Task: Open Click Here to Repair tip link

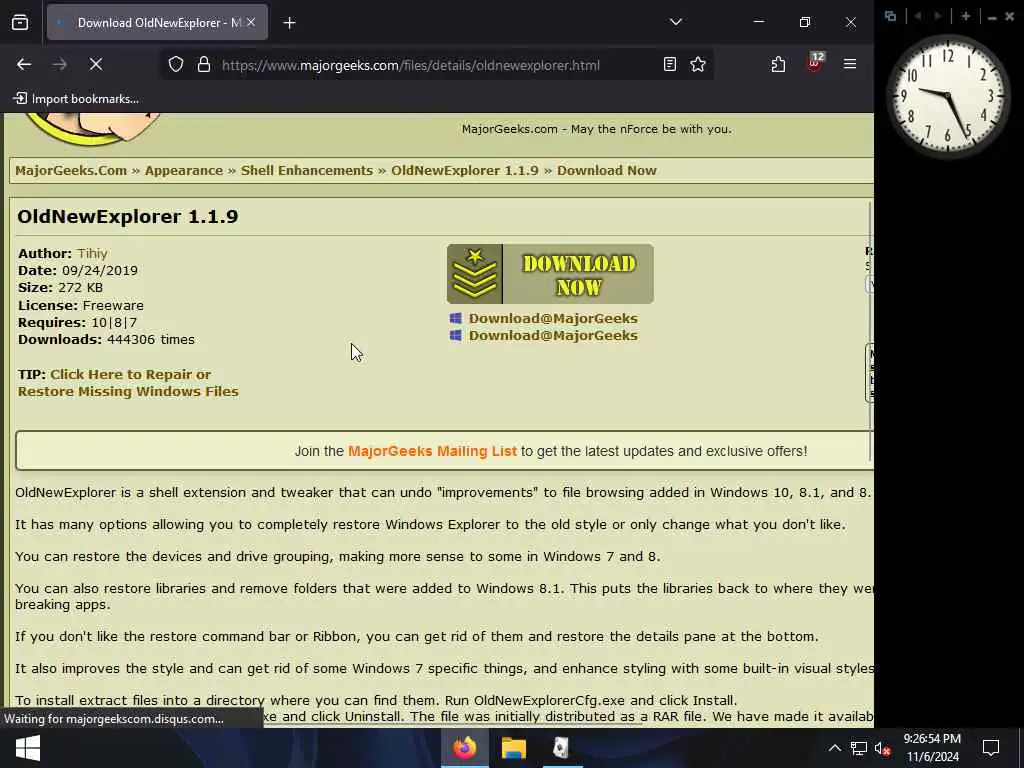Action: click(128, 383)
